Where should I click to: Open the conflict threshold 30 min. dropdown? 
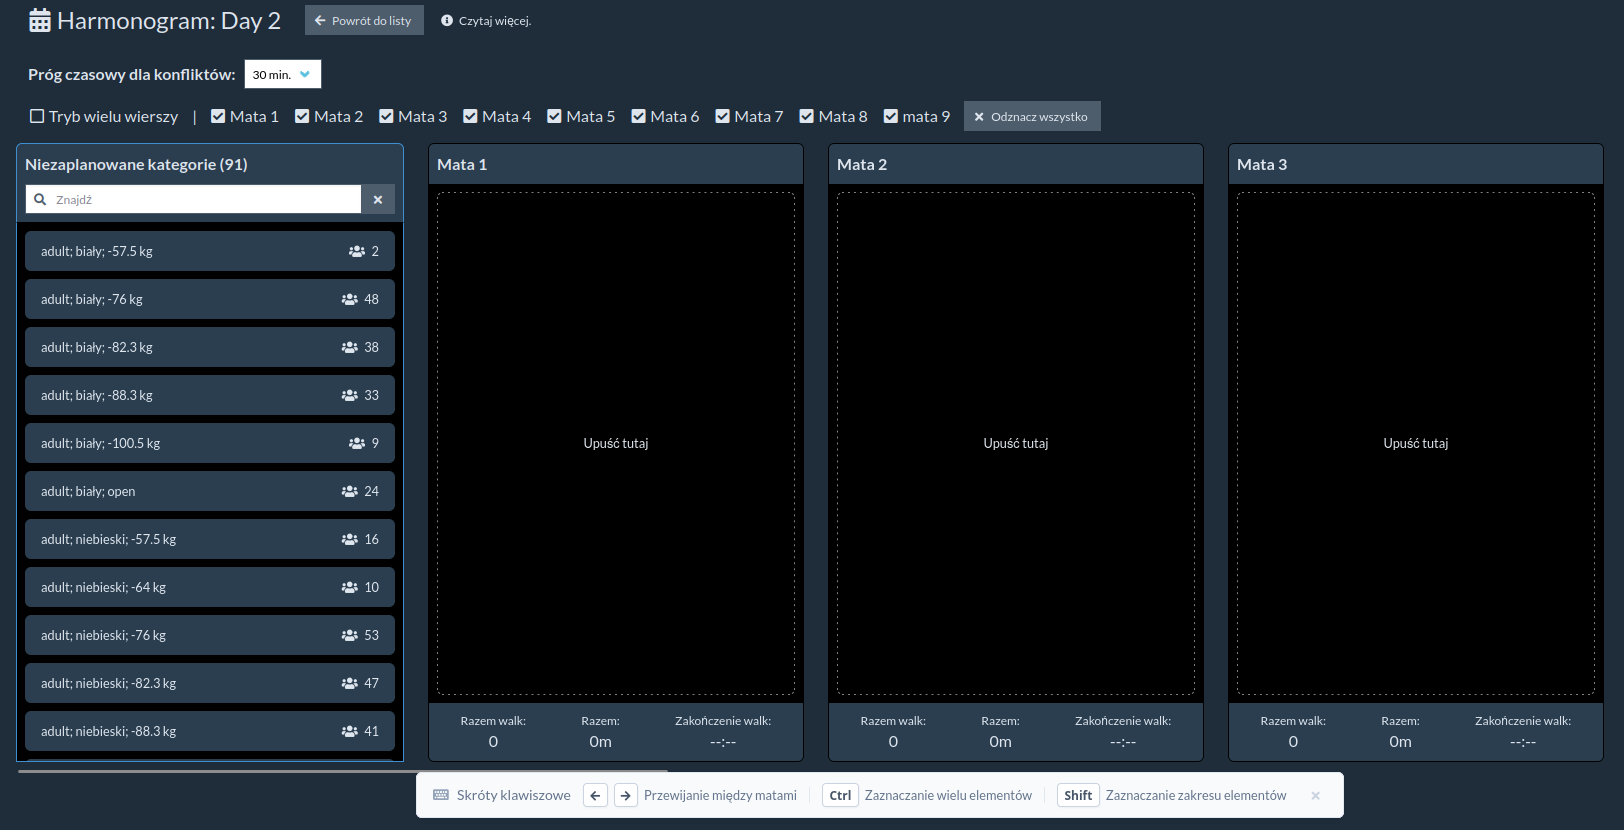(283, 75)
